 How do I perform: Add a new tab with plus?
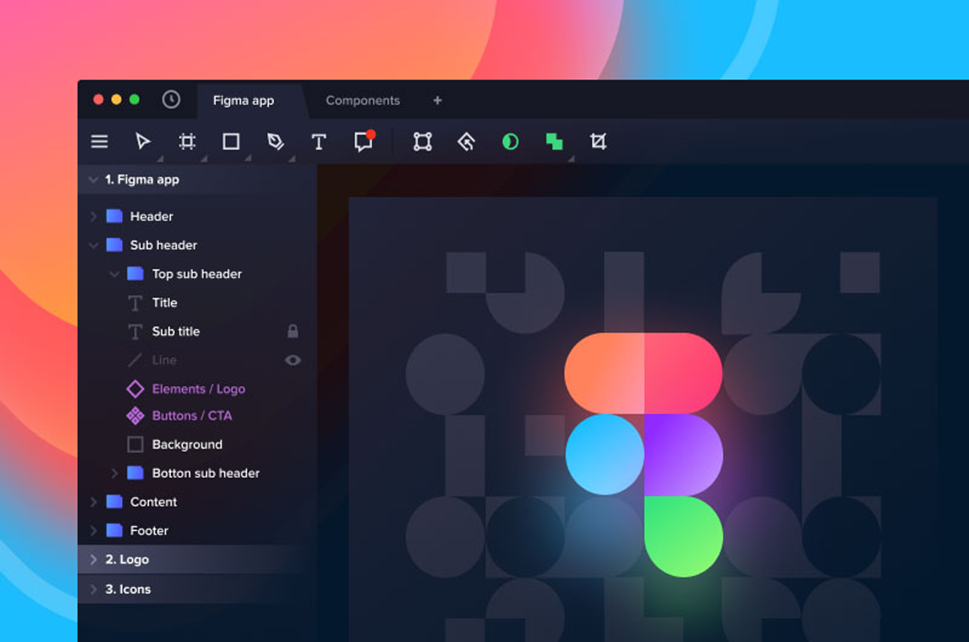(438, 100)
